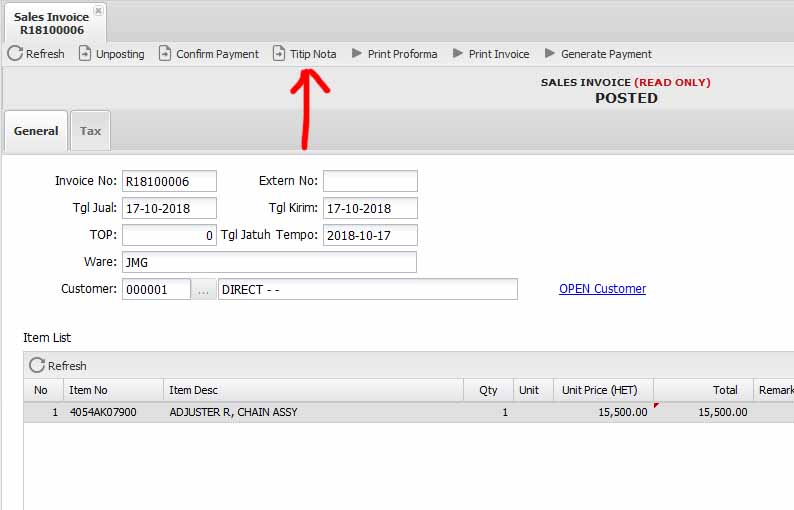Screen dimensions: 794x510
Task: Switch to the Tax tab
Action: (90, 131)
